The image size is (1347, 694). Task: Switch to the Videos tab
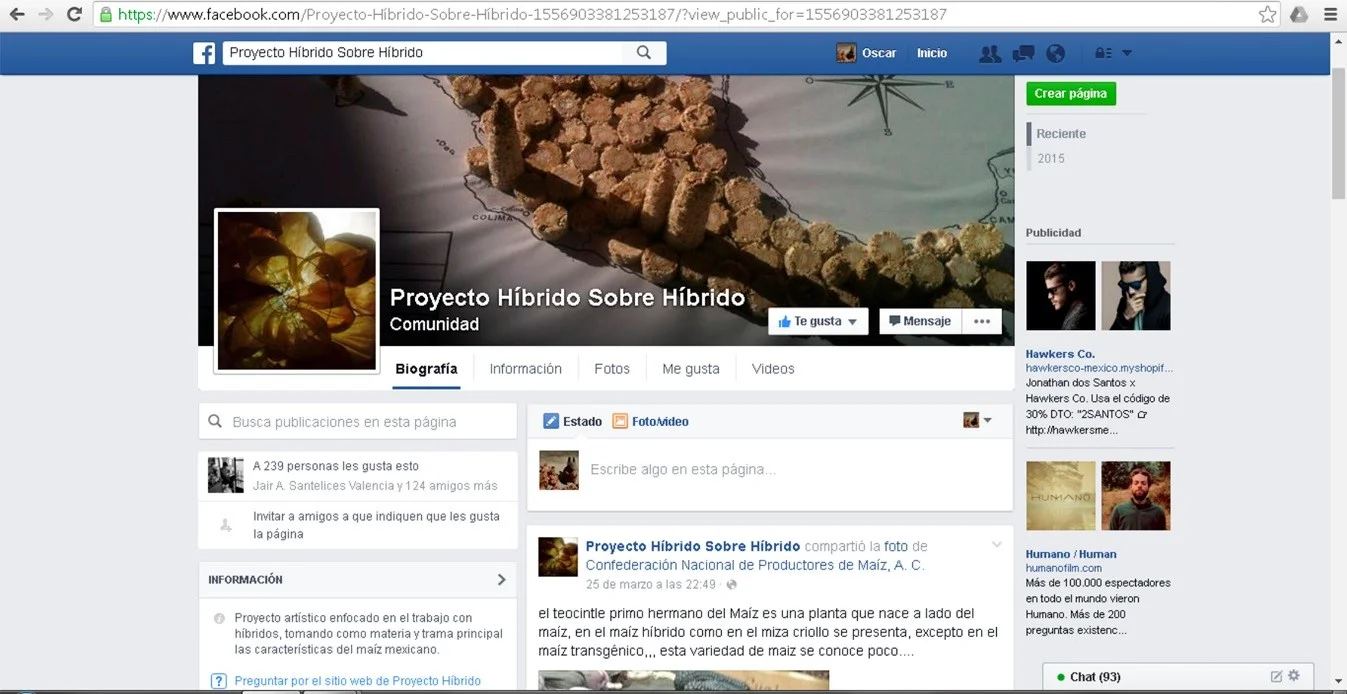click(x=773, y=368)
